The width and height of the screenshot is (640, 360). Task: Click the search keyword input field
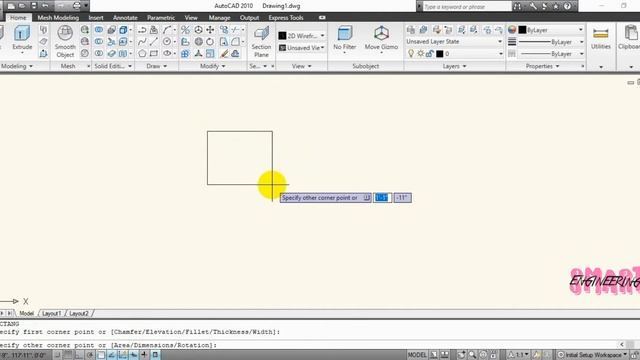point(467,7)
